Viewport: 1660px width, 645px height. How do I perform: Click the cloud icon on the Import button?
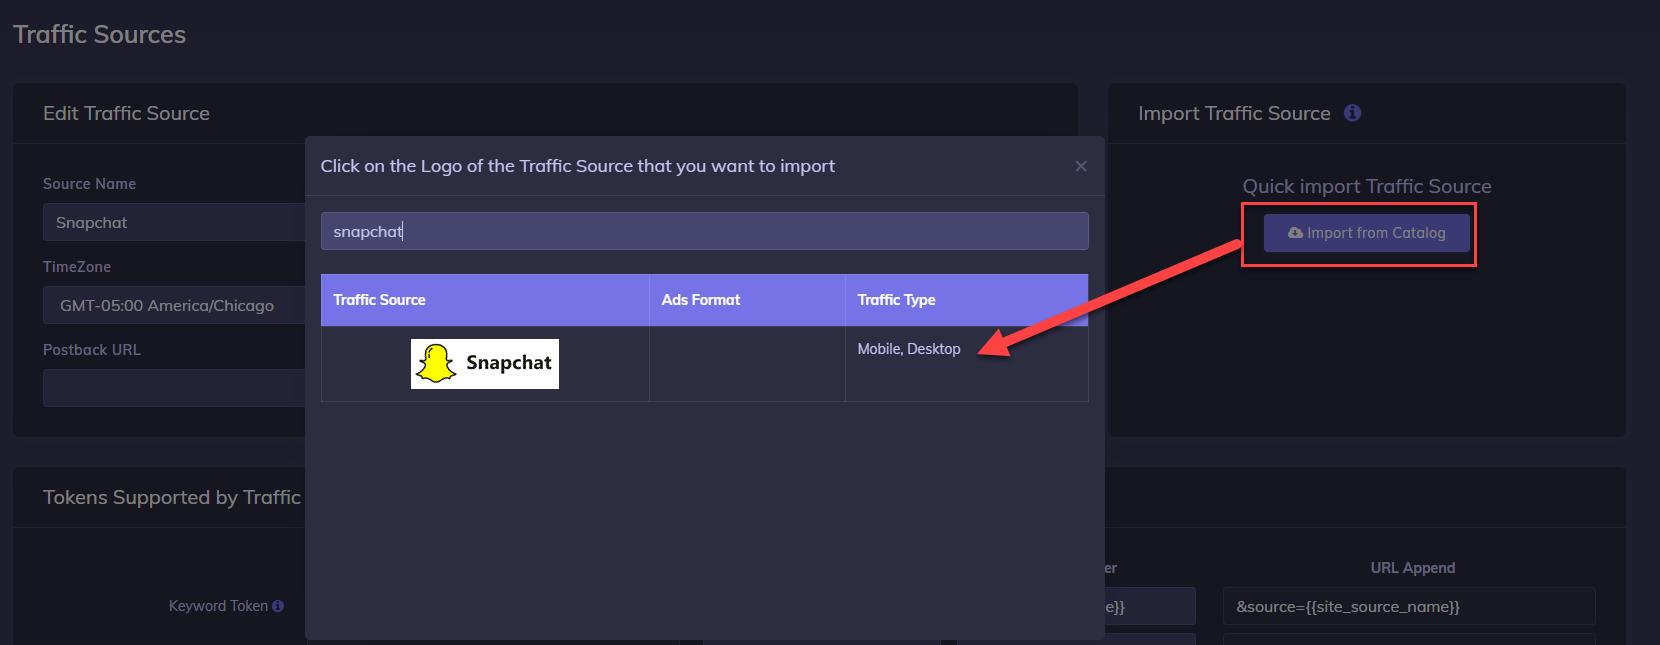coord(1295,233)
